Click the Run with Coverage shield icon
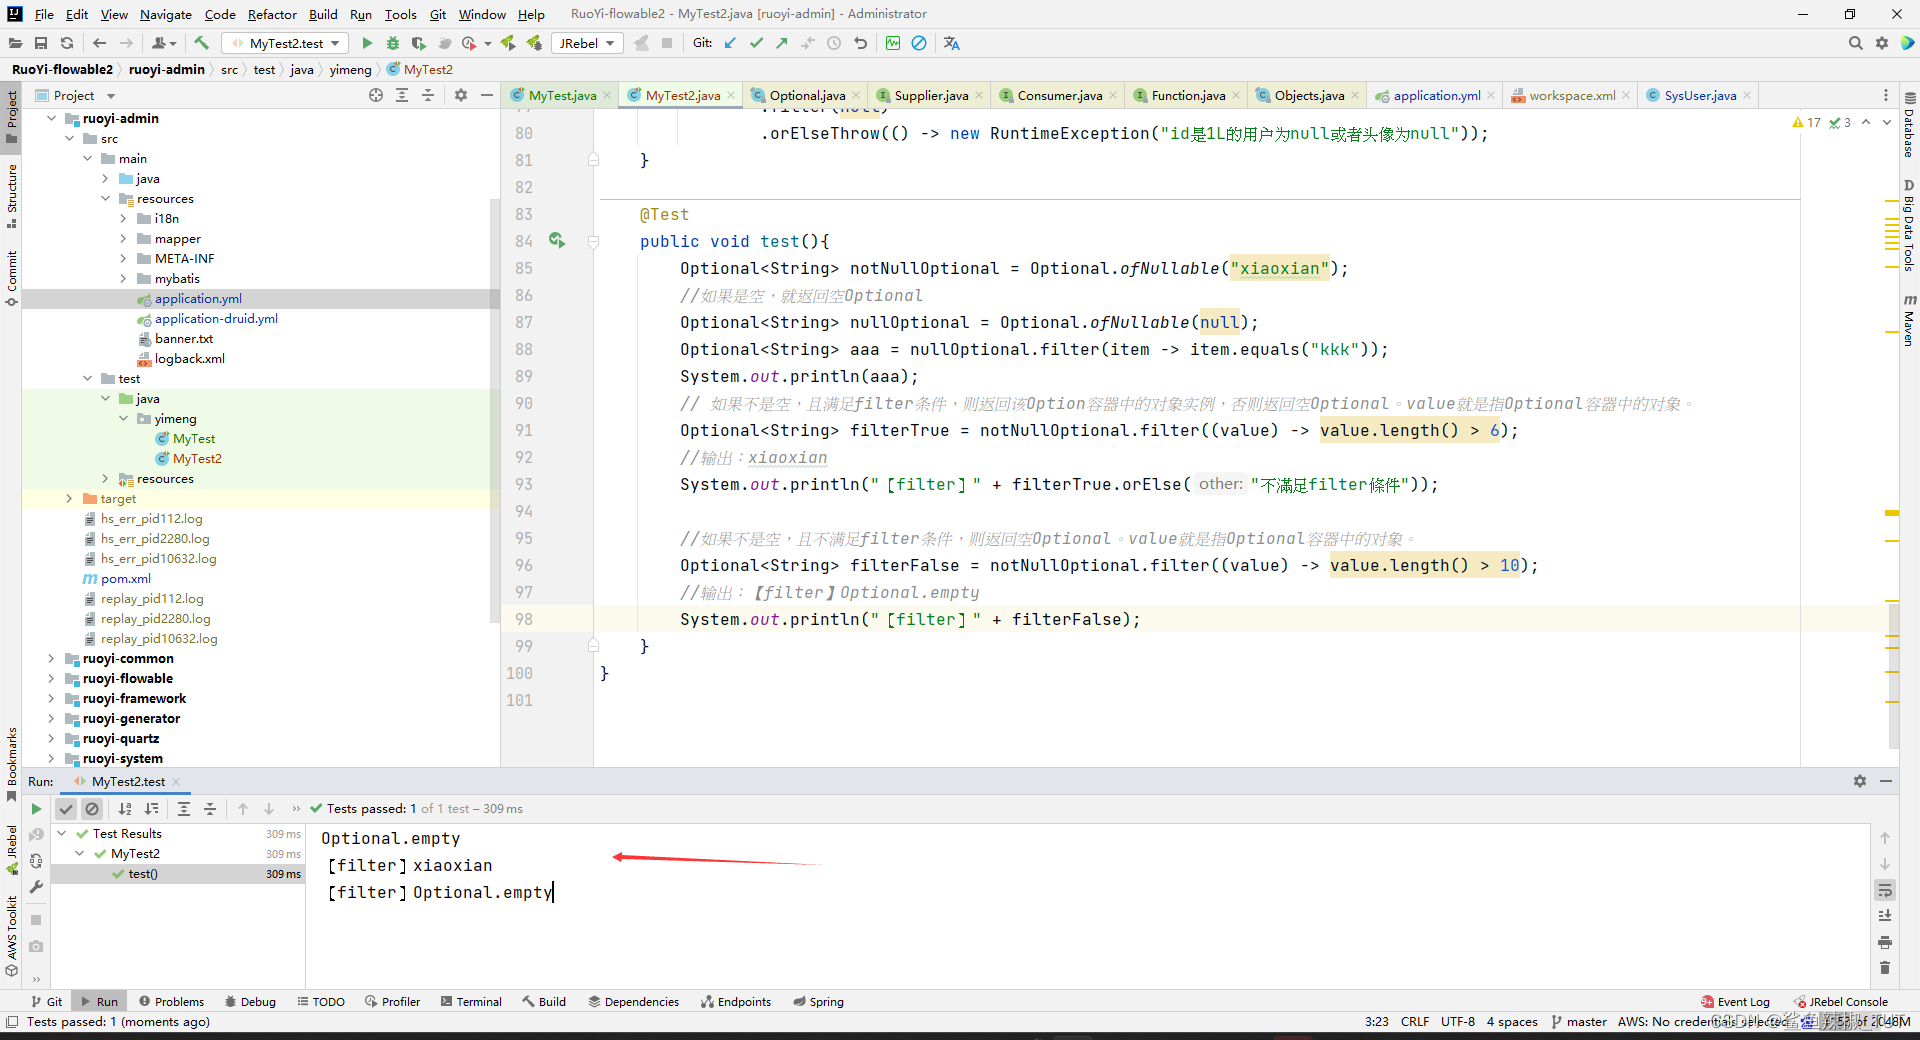Screen dimensions: 1920x1040 point(418,43)
